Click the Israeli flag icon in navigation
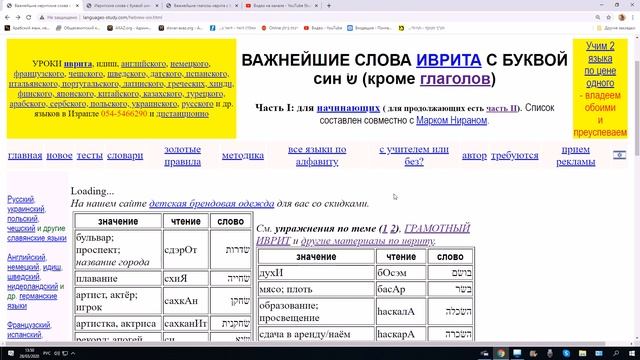The width and height of the screenshot is (640, 360). point(619,155)
